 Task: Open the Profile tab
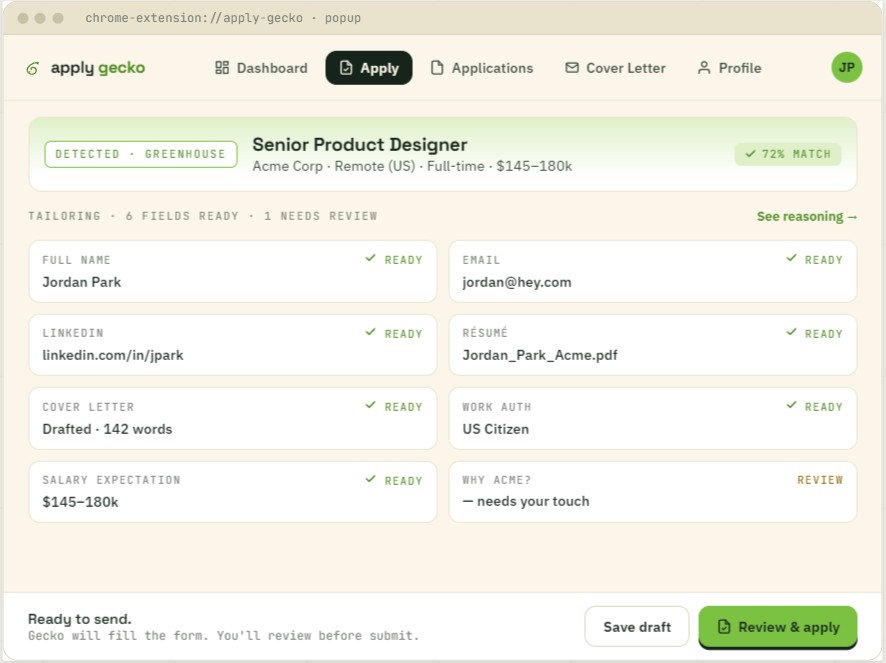pyautogui.click(x=729, y=68)
